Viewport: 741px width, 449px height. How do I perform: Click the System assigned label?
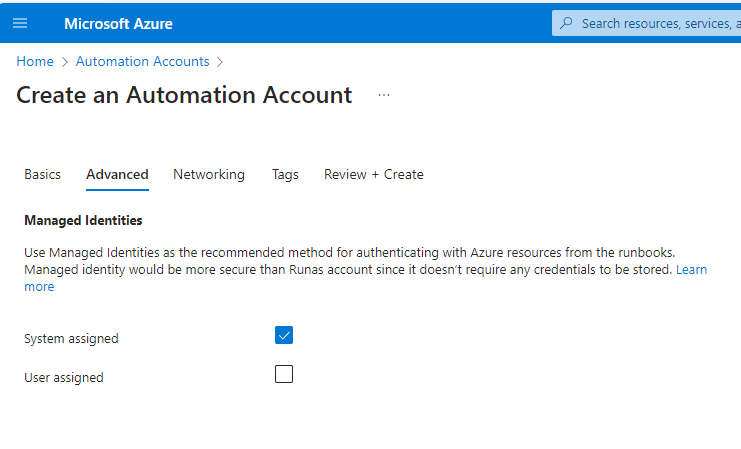[x=71, y=338]
